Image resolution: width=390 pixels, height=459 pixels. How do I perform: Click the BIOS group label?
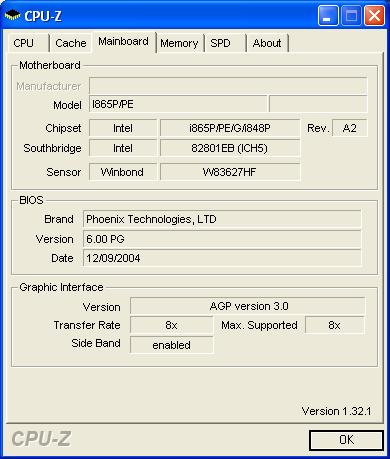click(31, 200)
